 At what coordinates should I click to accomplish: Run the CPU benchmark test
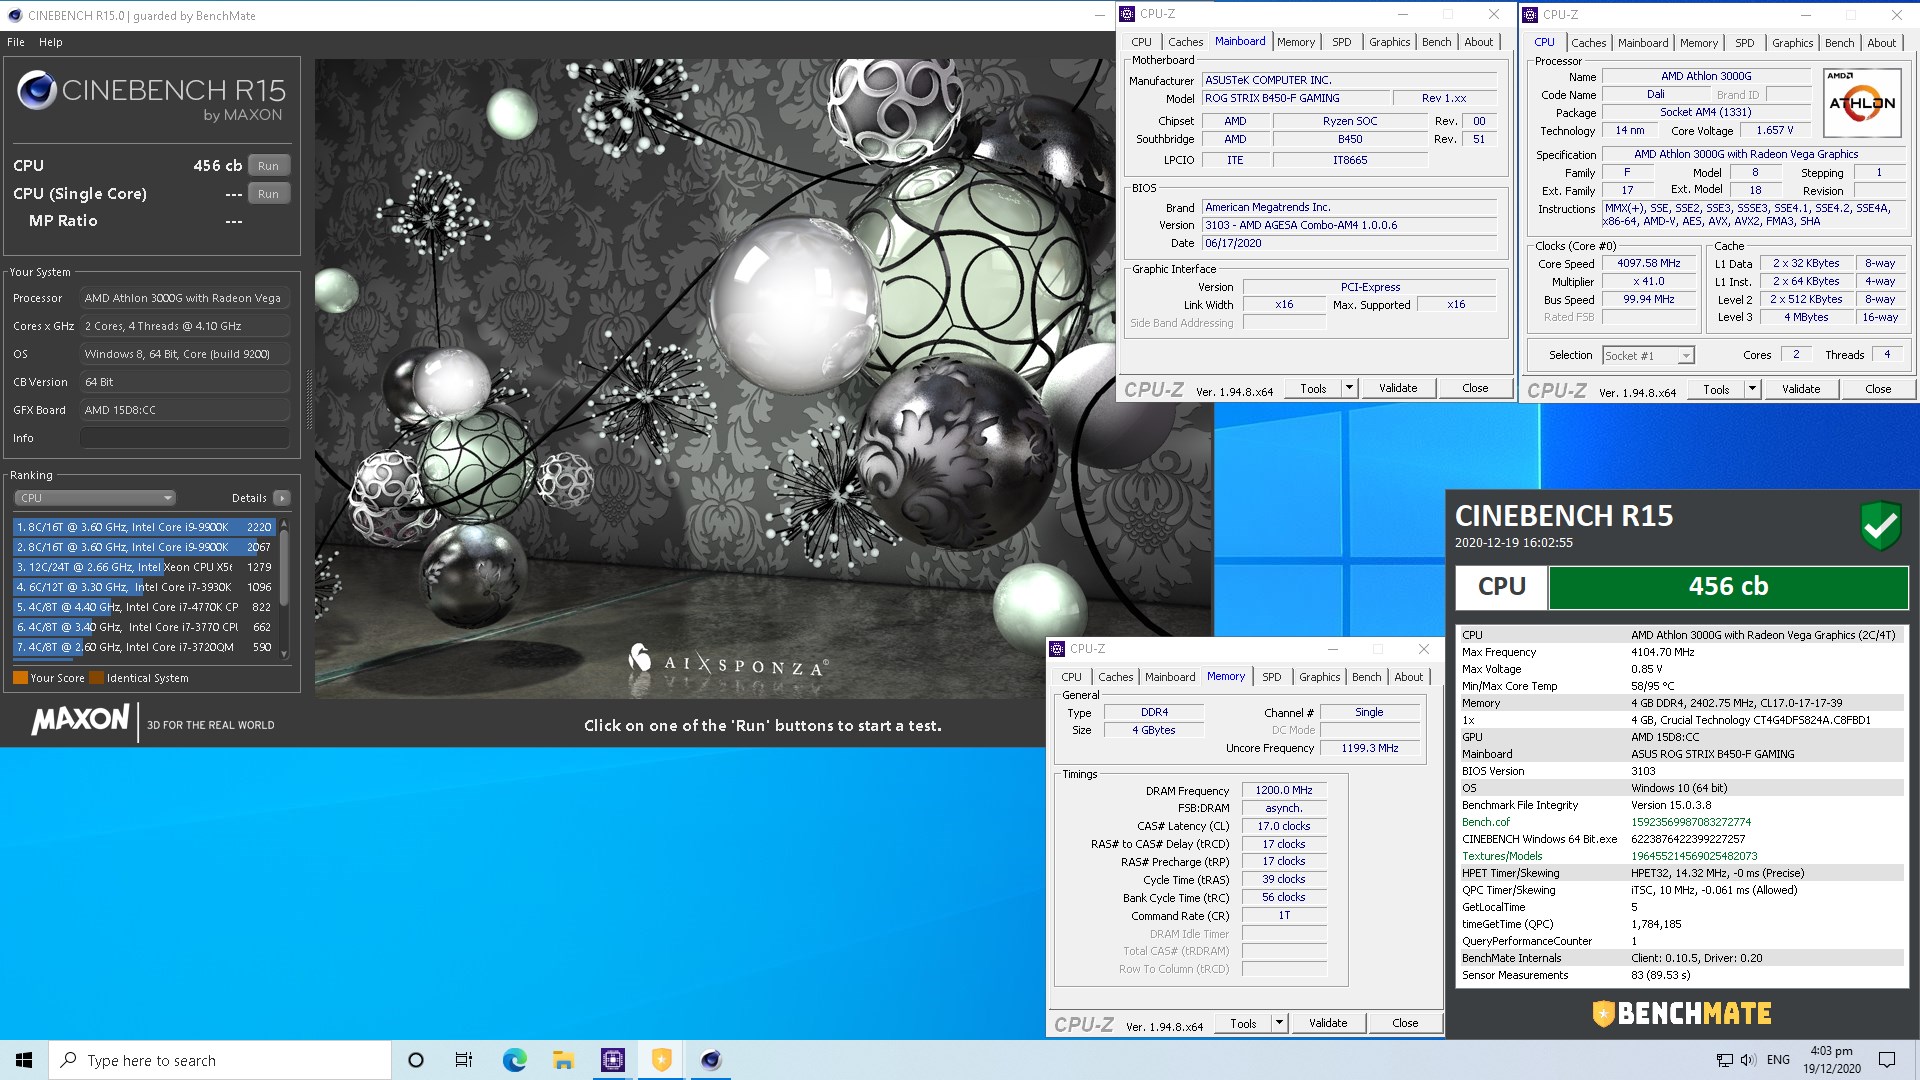(x=268, y=166)
